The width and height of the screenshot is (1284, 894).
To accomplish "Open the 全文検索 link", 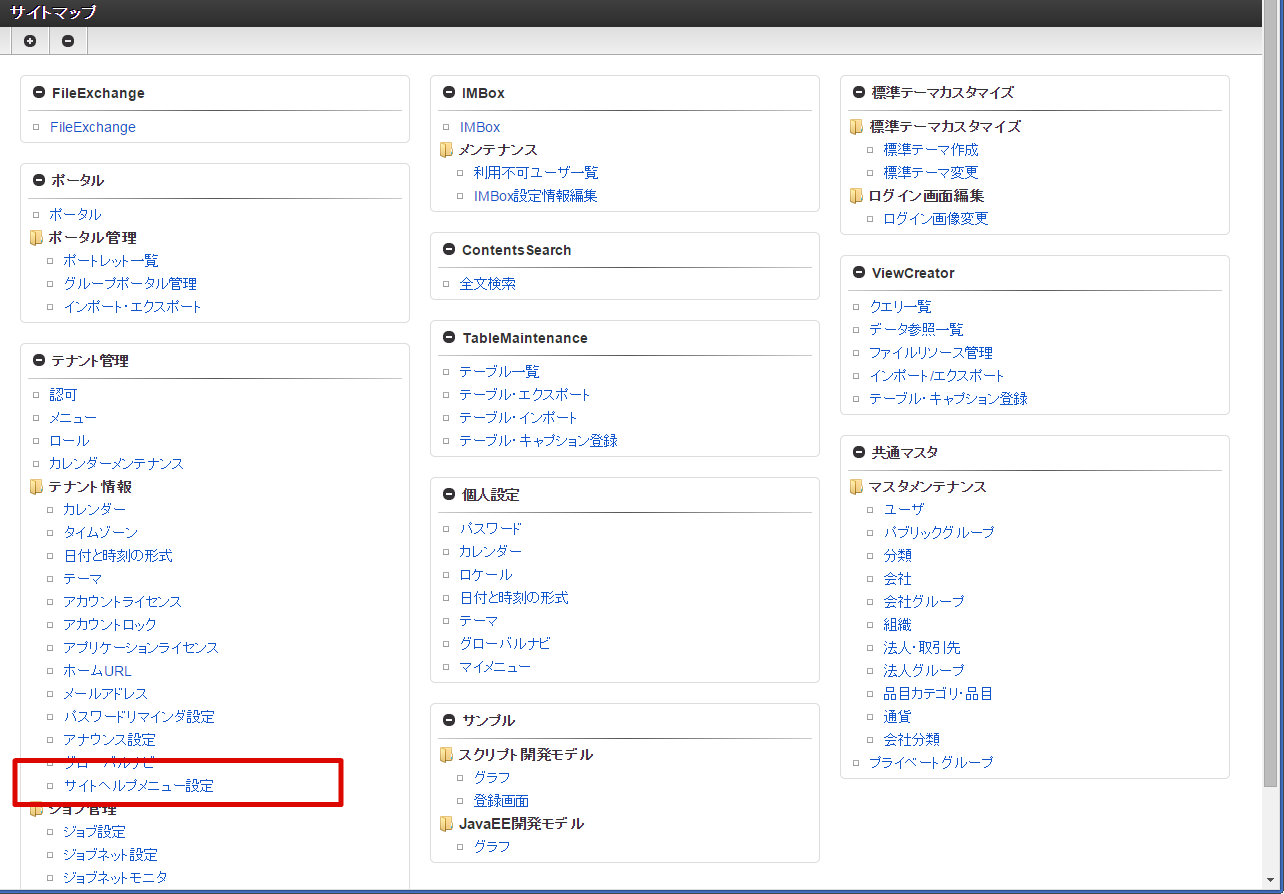I will [487, 284].
